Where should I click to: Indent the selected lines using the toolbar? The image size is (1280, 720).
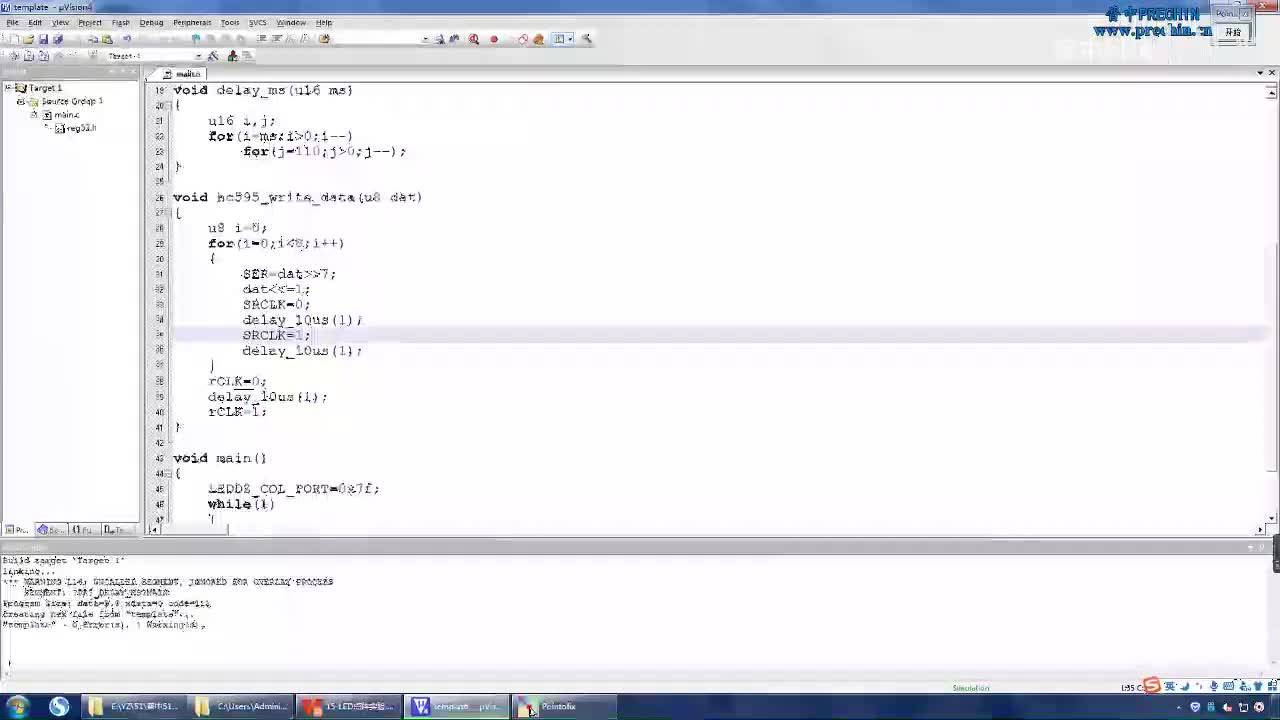coord(262,39)
